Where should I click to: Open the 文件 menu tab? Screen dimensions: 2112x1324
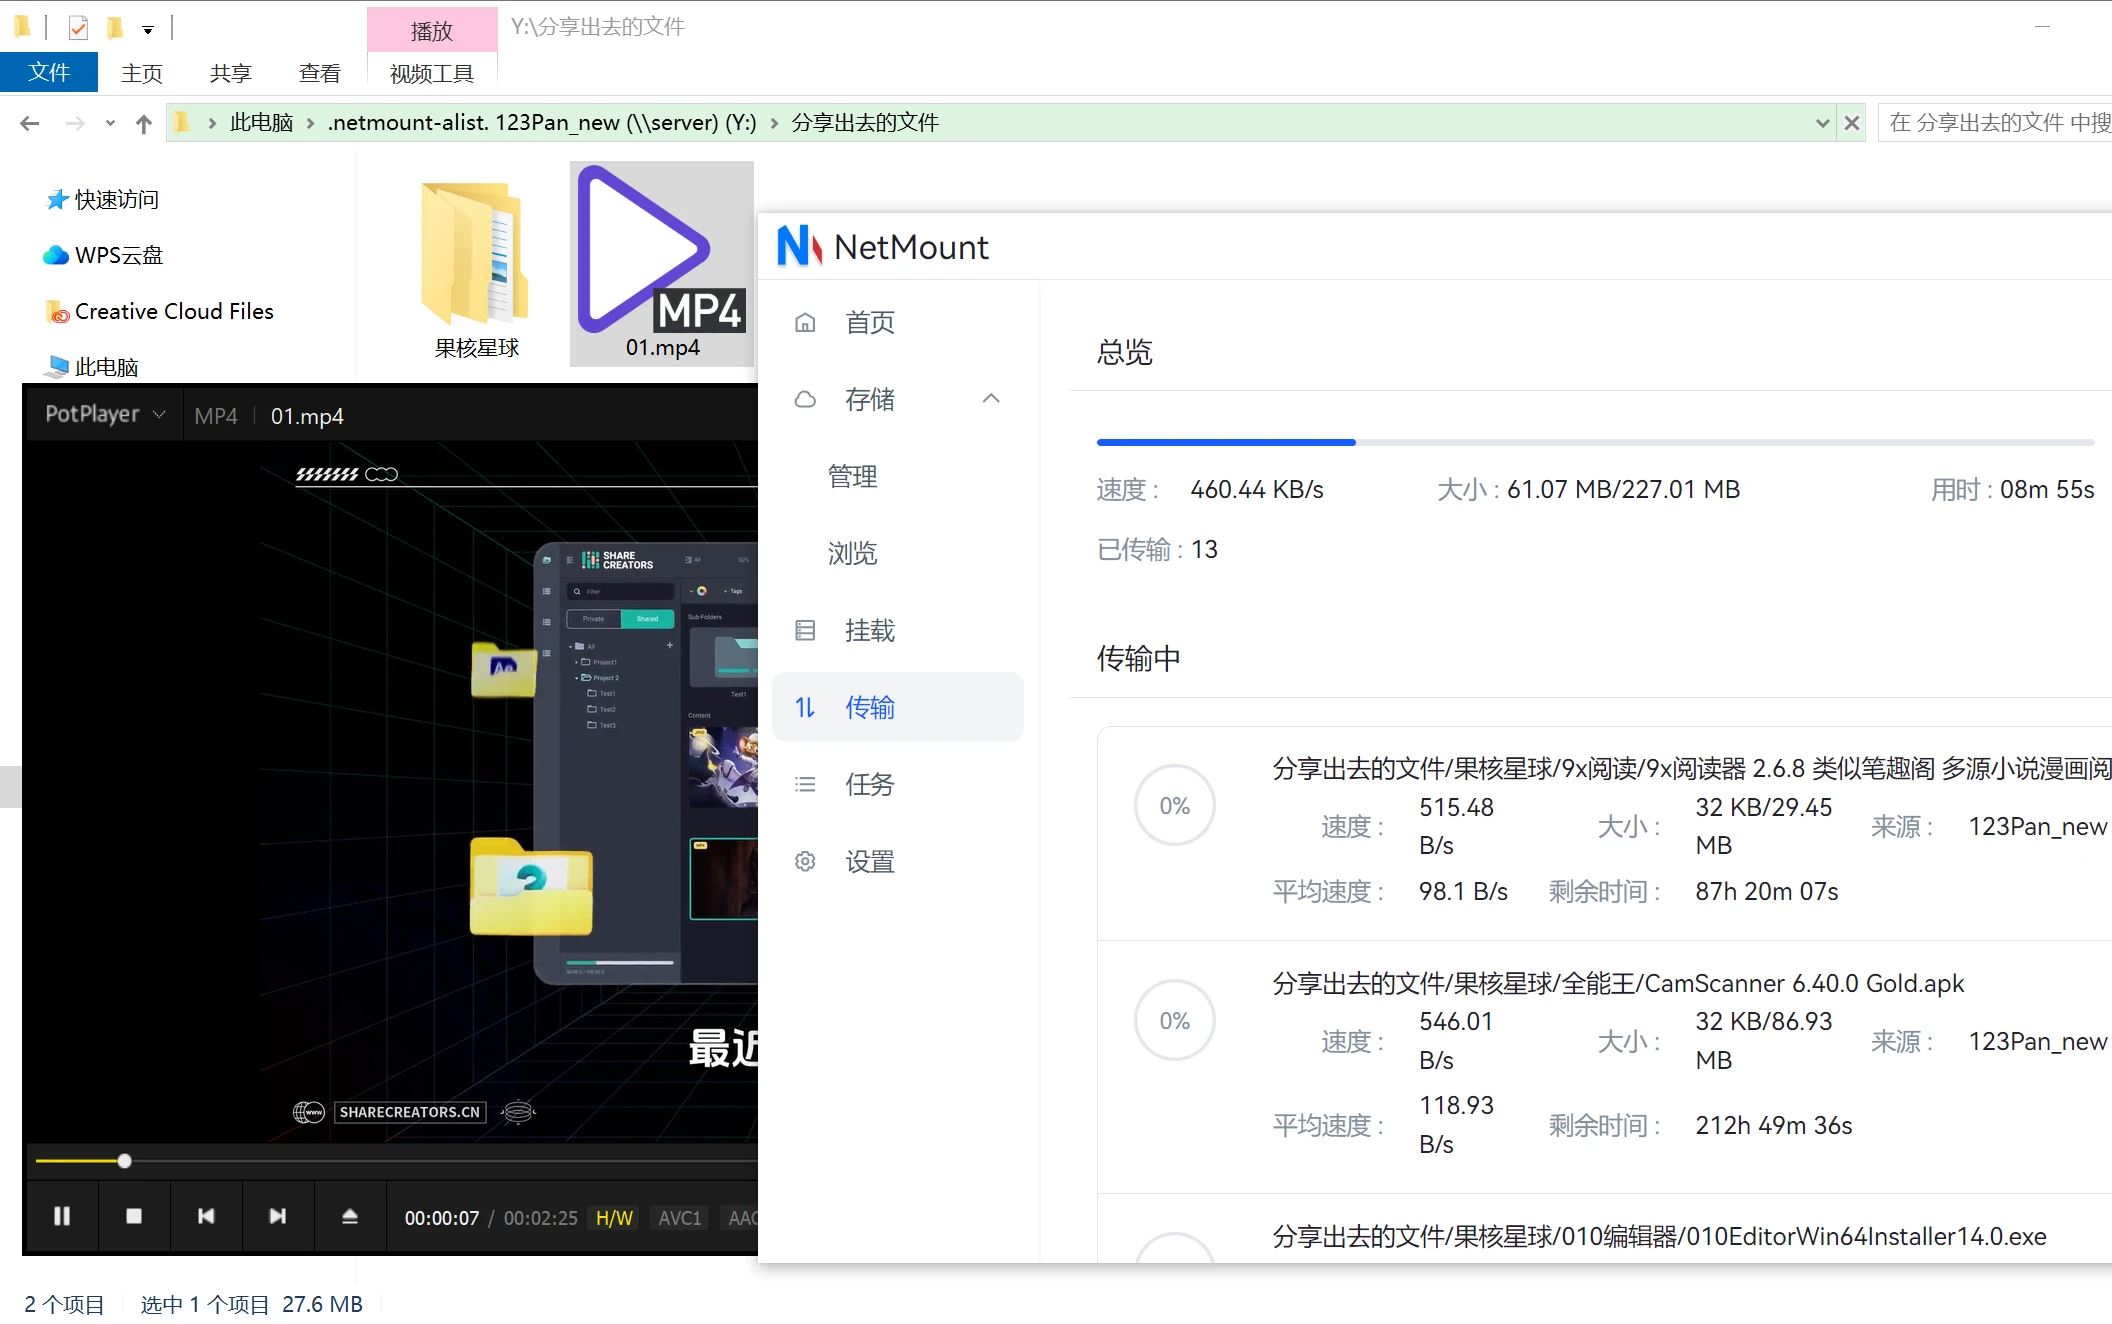pos(49,72)
